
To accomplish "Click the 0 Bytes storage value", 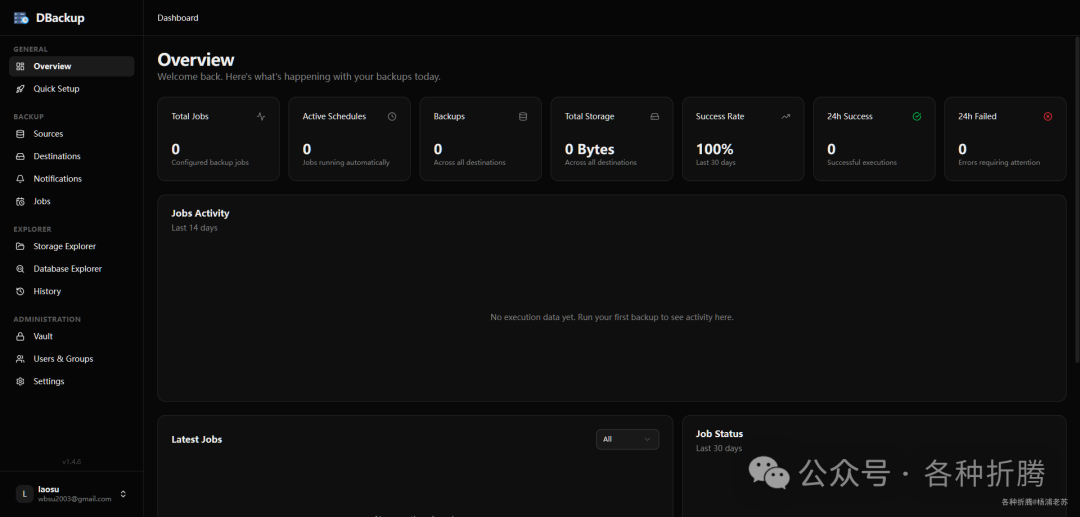I will 590,149.
